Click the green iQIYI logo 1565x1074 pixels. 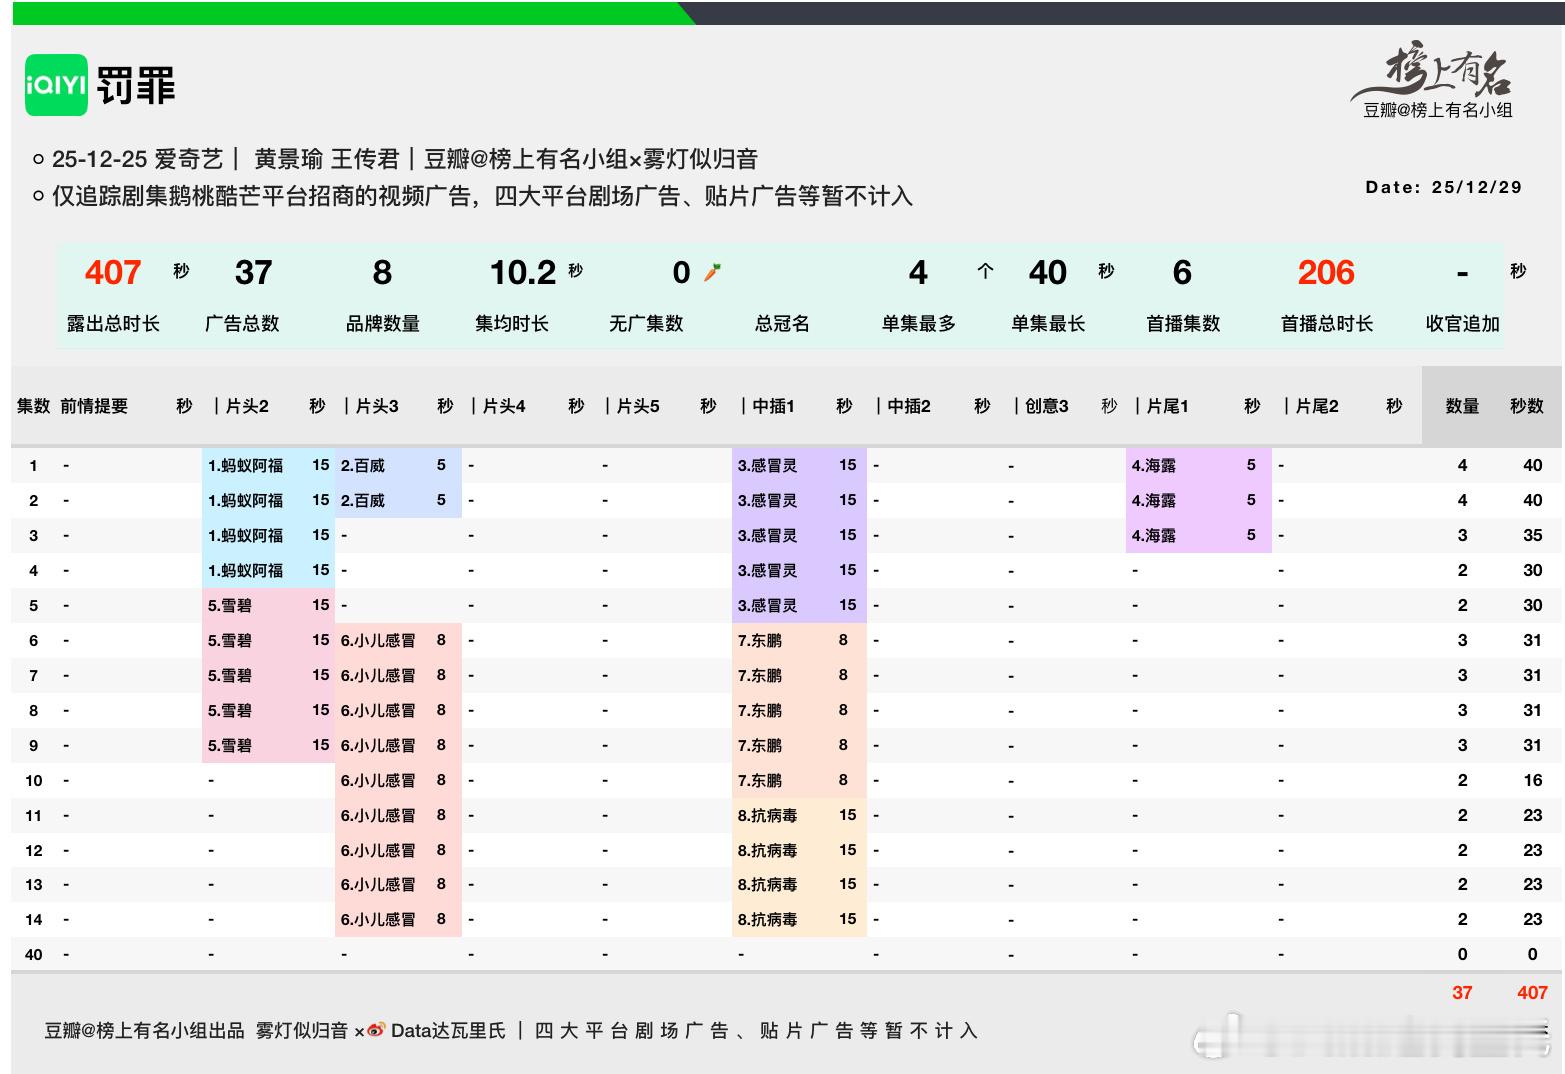[x=56, y=85]
